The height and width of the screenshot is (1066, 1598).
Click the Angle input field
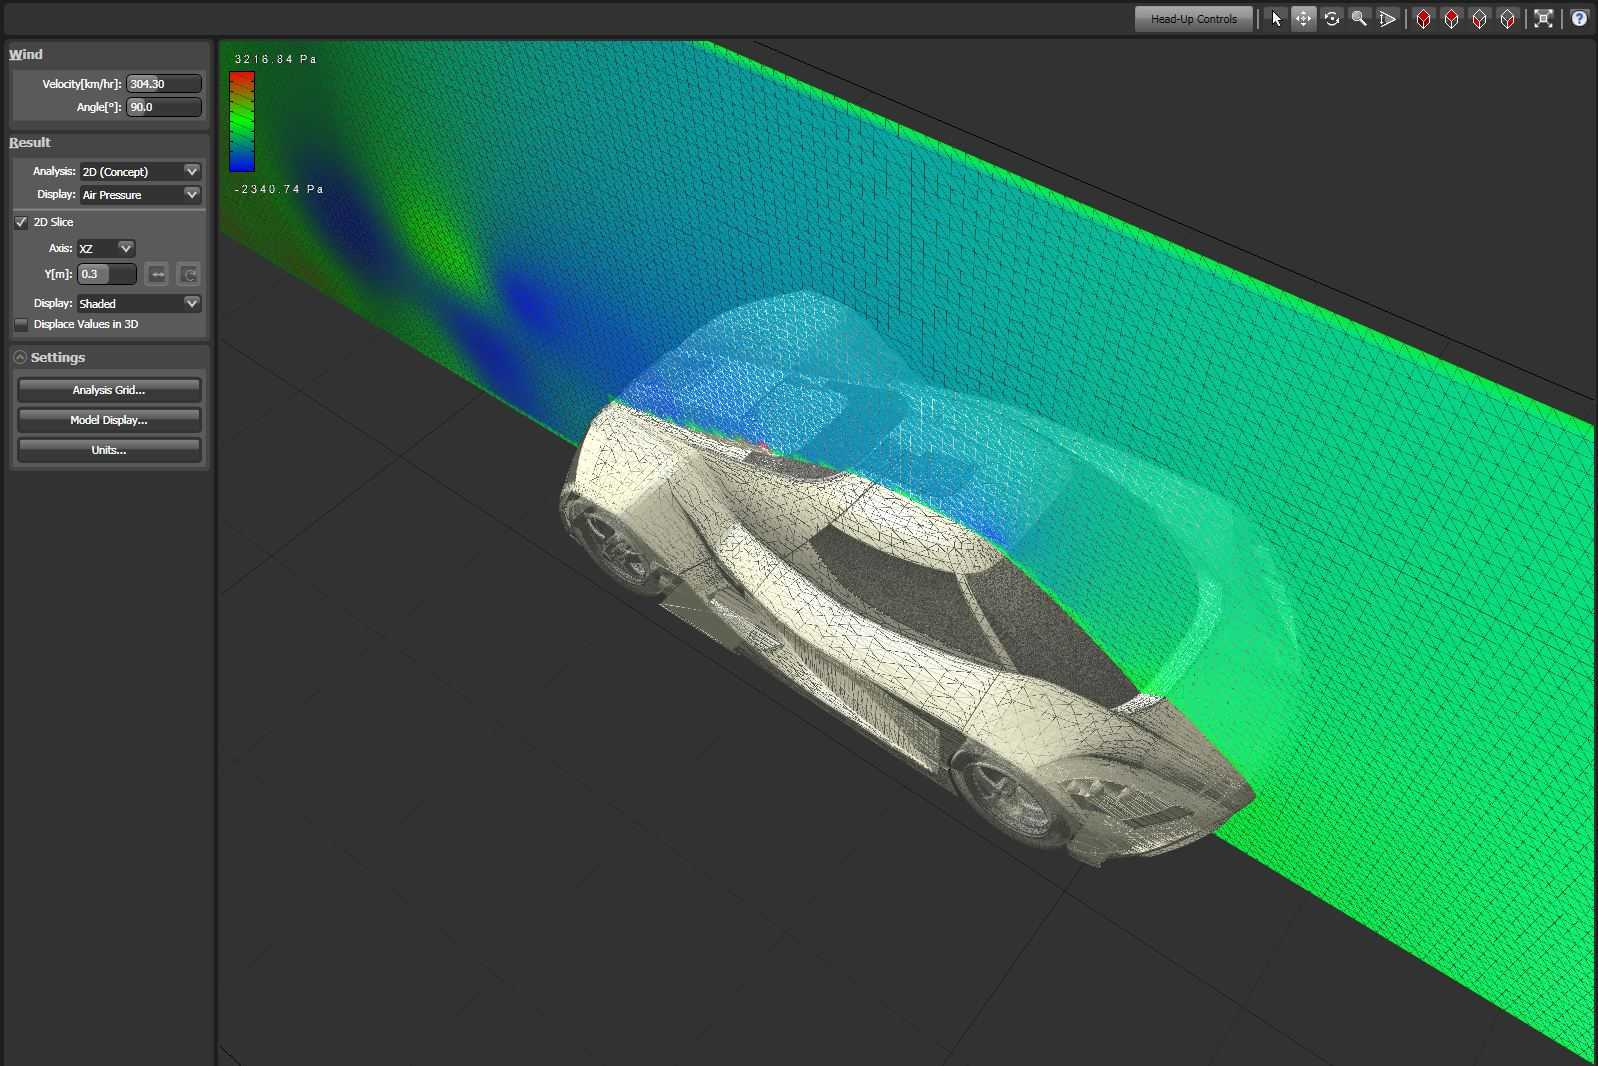pos(164,107)
